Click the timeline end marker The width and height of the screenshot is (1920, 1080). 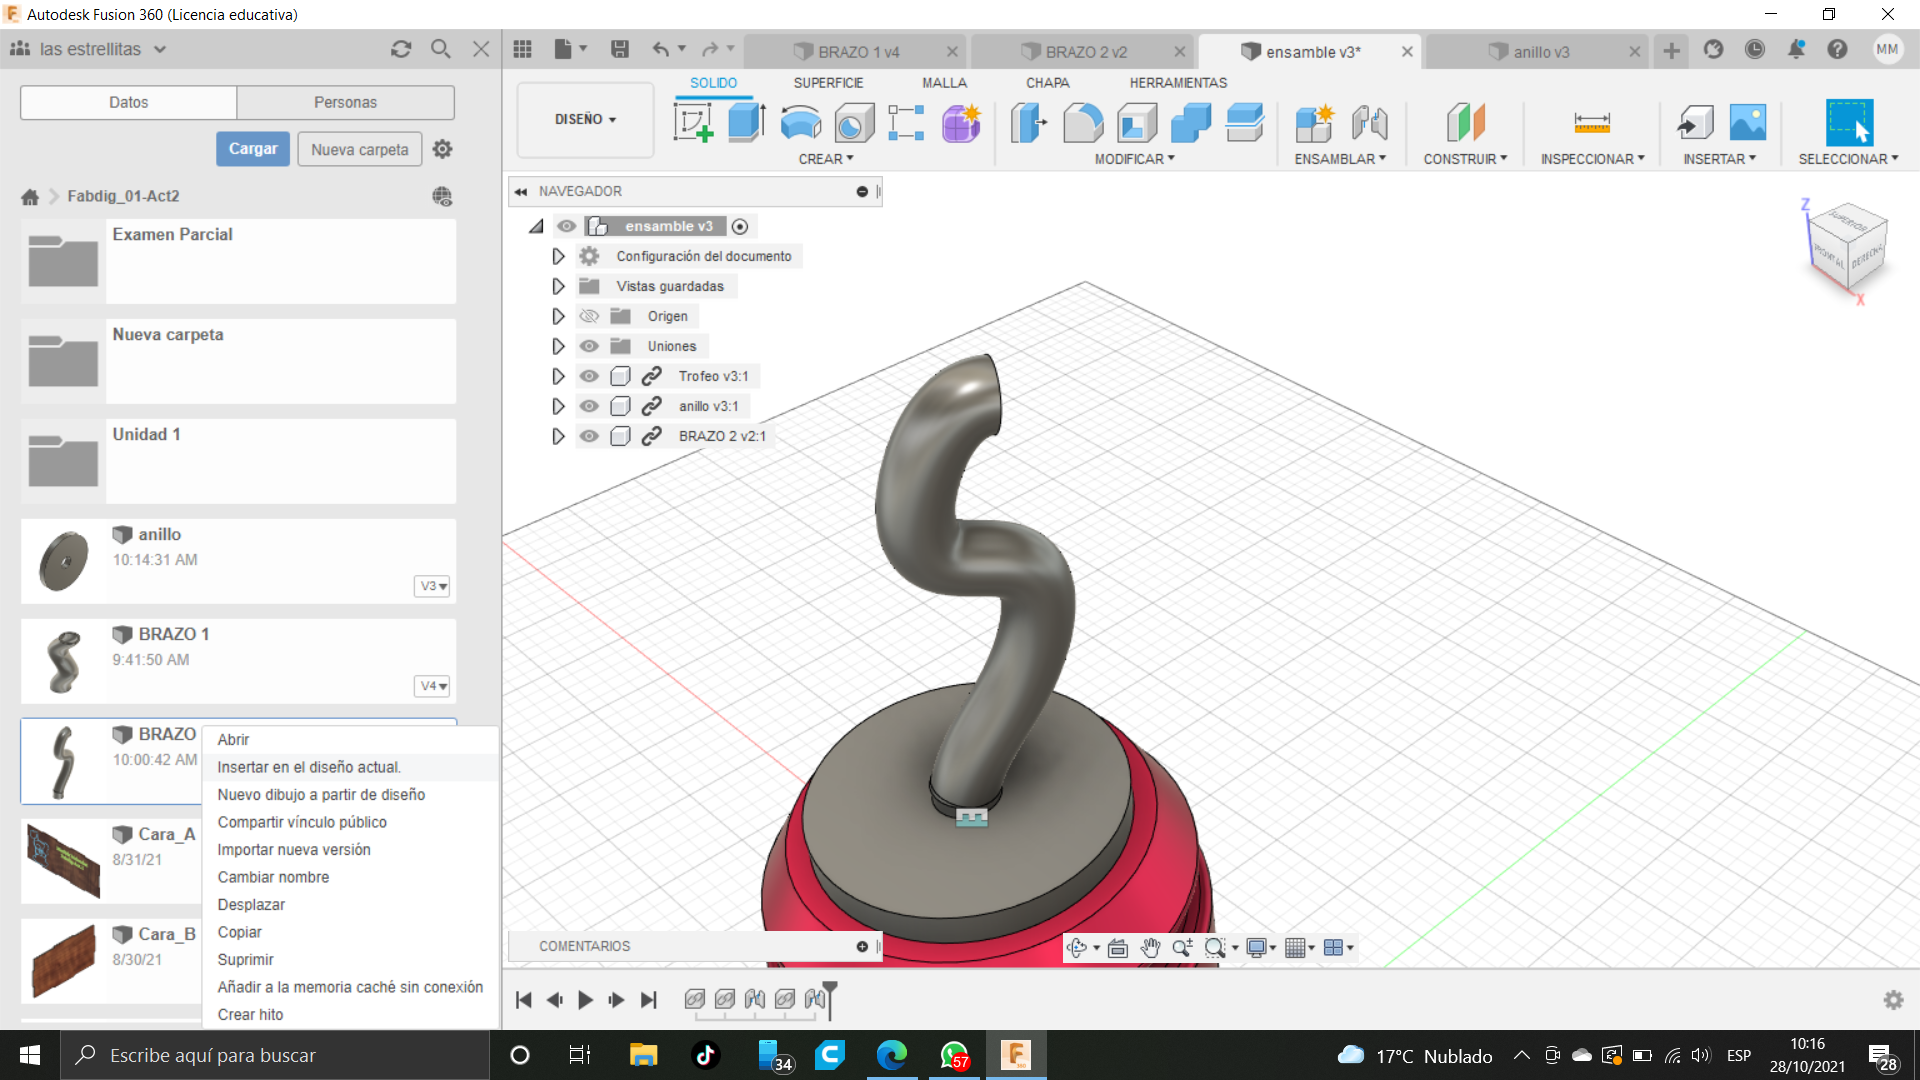coord(829,992)
